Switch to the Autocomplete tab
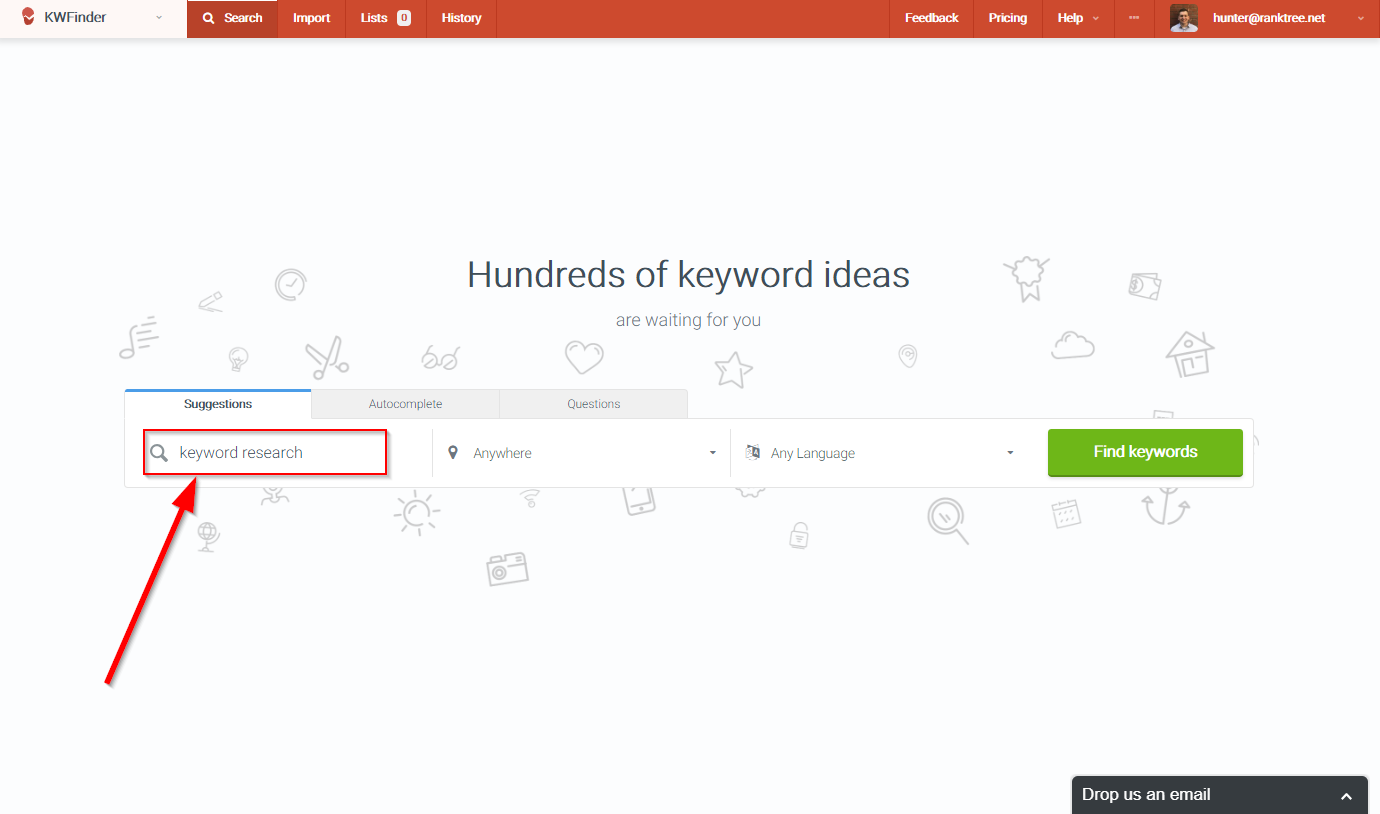1380x814 pixels. 405,403
